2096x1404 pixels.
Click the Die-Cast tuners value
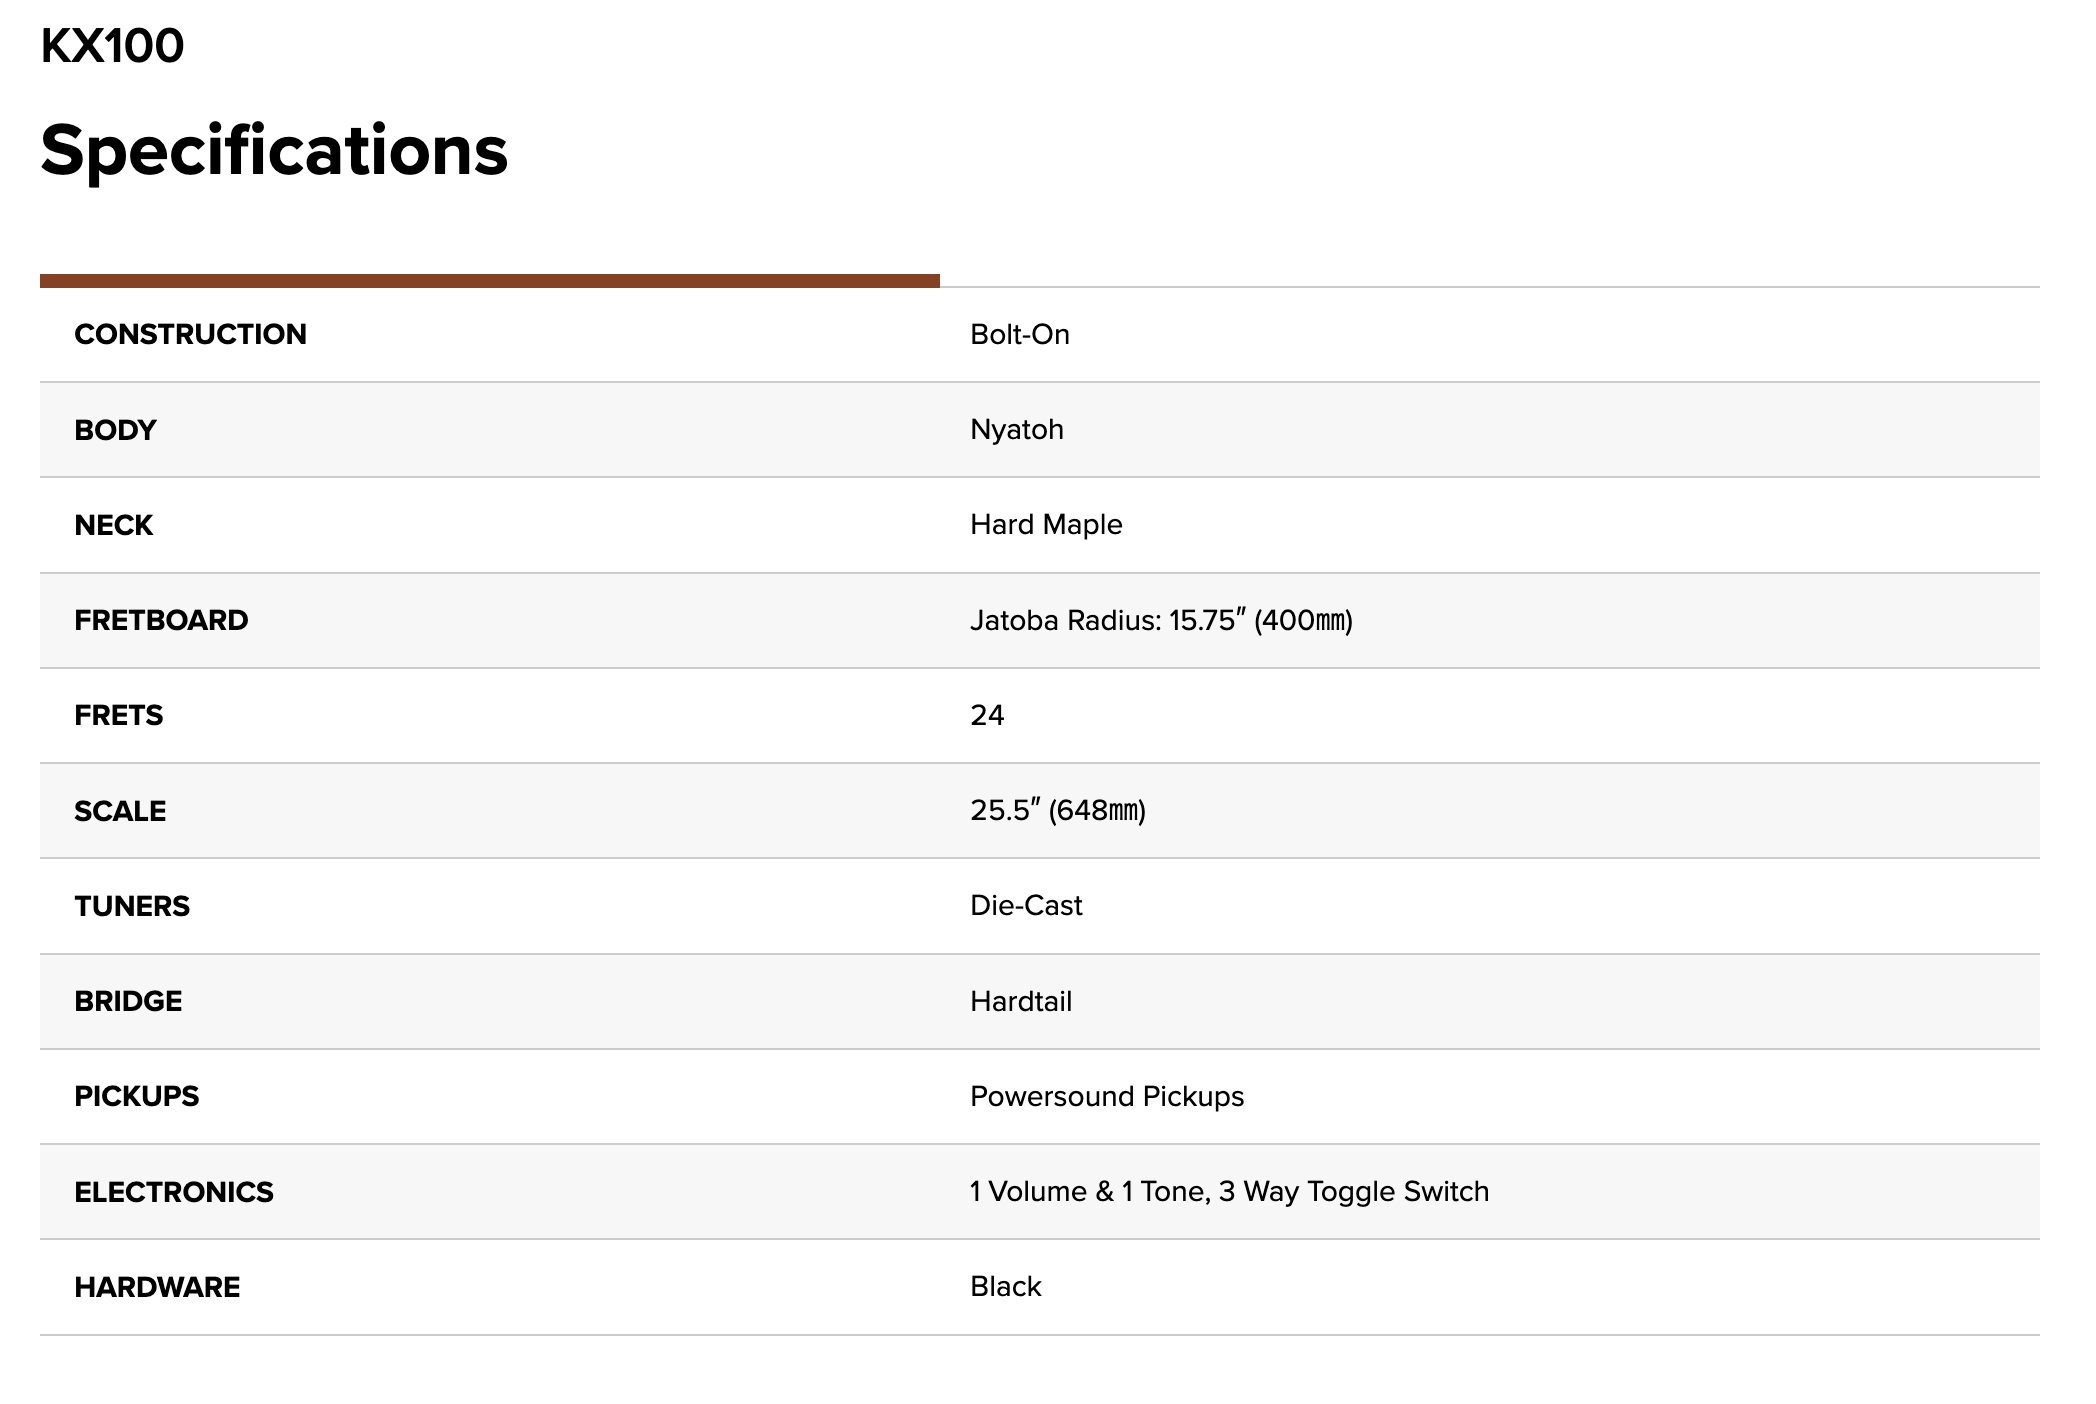coord(1026,906)
